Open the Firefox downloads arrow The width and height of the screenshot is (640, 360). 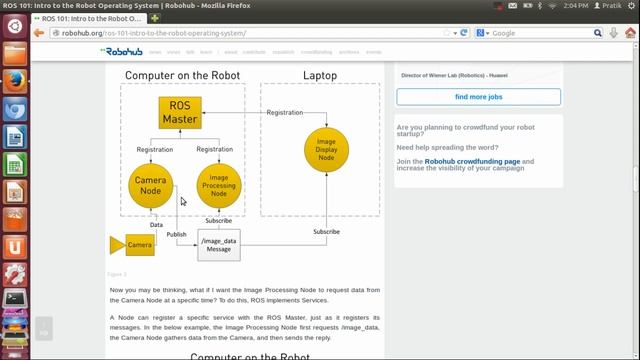[x=613, y=33]
